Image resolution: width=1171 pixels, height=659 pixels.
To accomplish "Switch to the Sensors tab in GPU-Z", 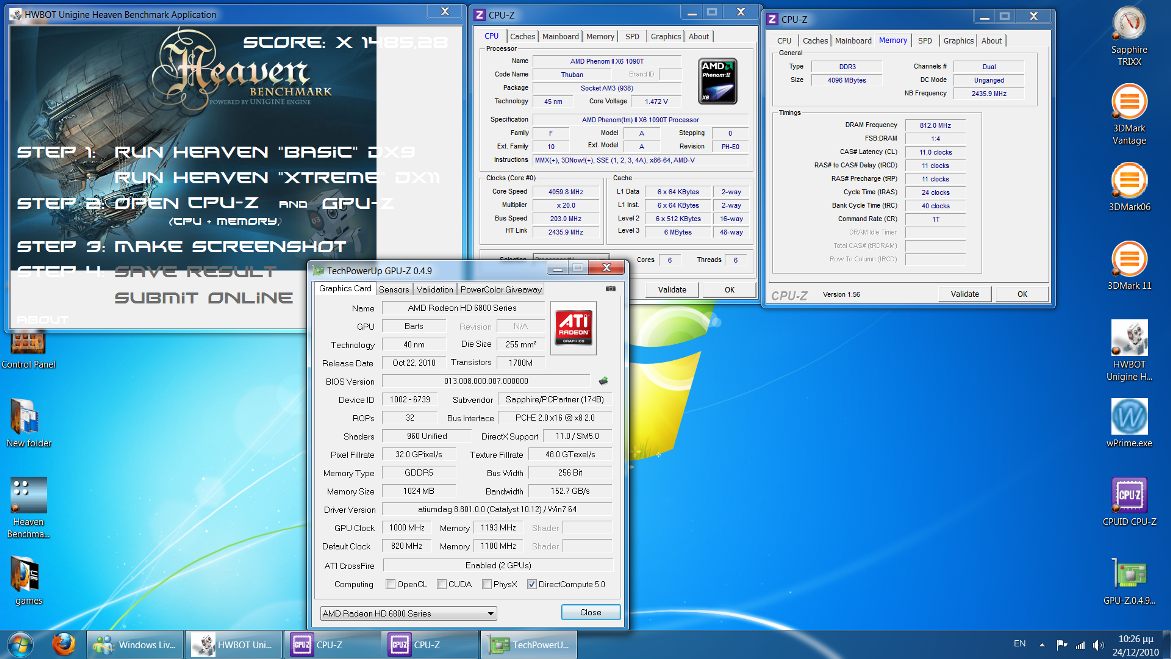I will click(394, 289).
